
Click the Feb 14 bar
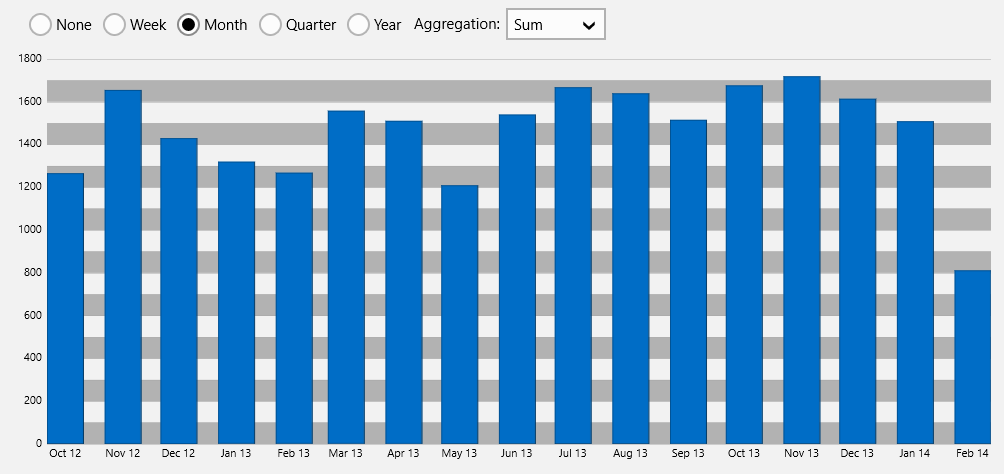click(x=973, y=357)
